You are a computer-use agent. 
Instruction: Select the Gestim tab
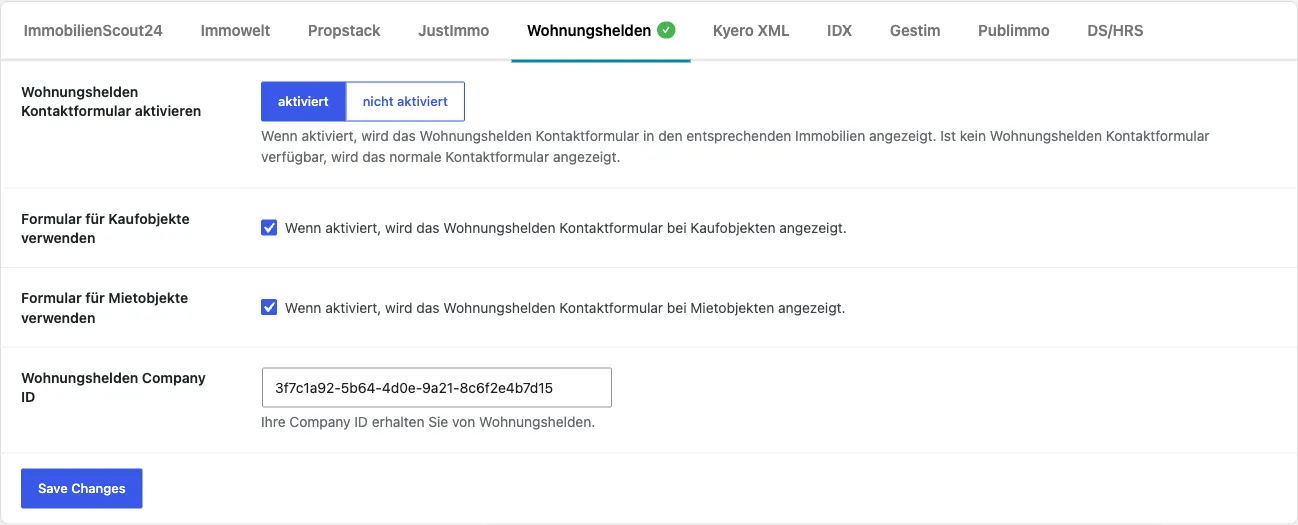click(915, 31)
